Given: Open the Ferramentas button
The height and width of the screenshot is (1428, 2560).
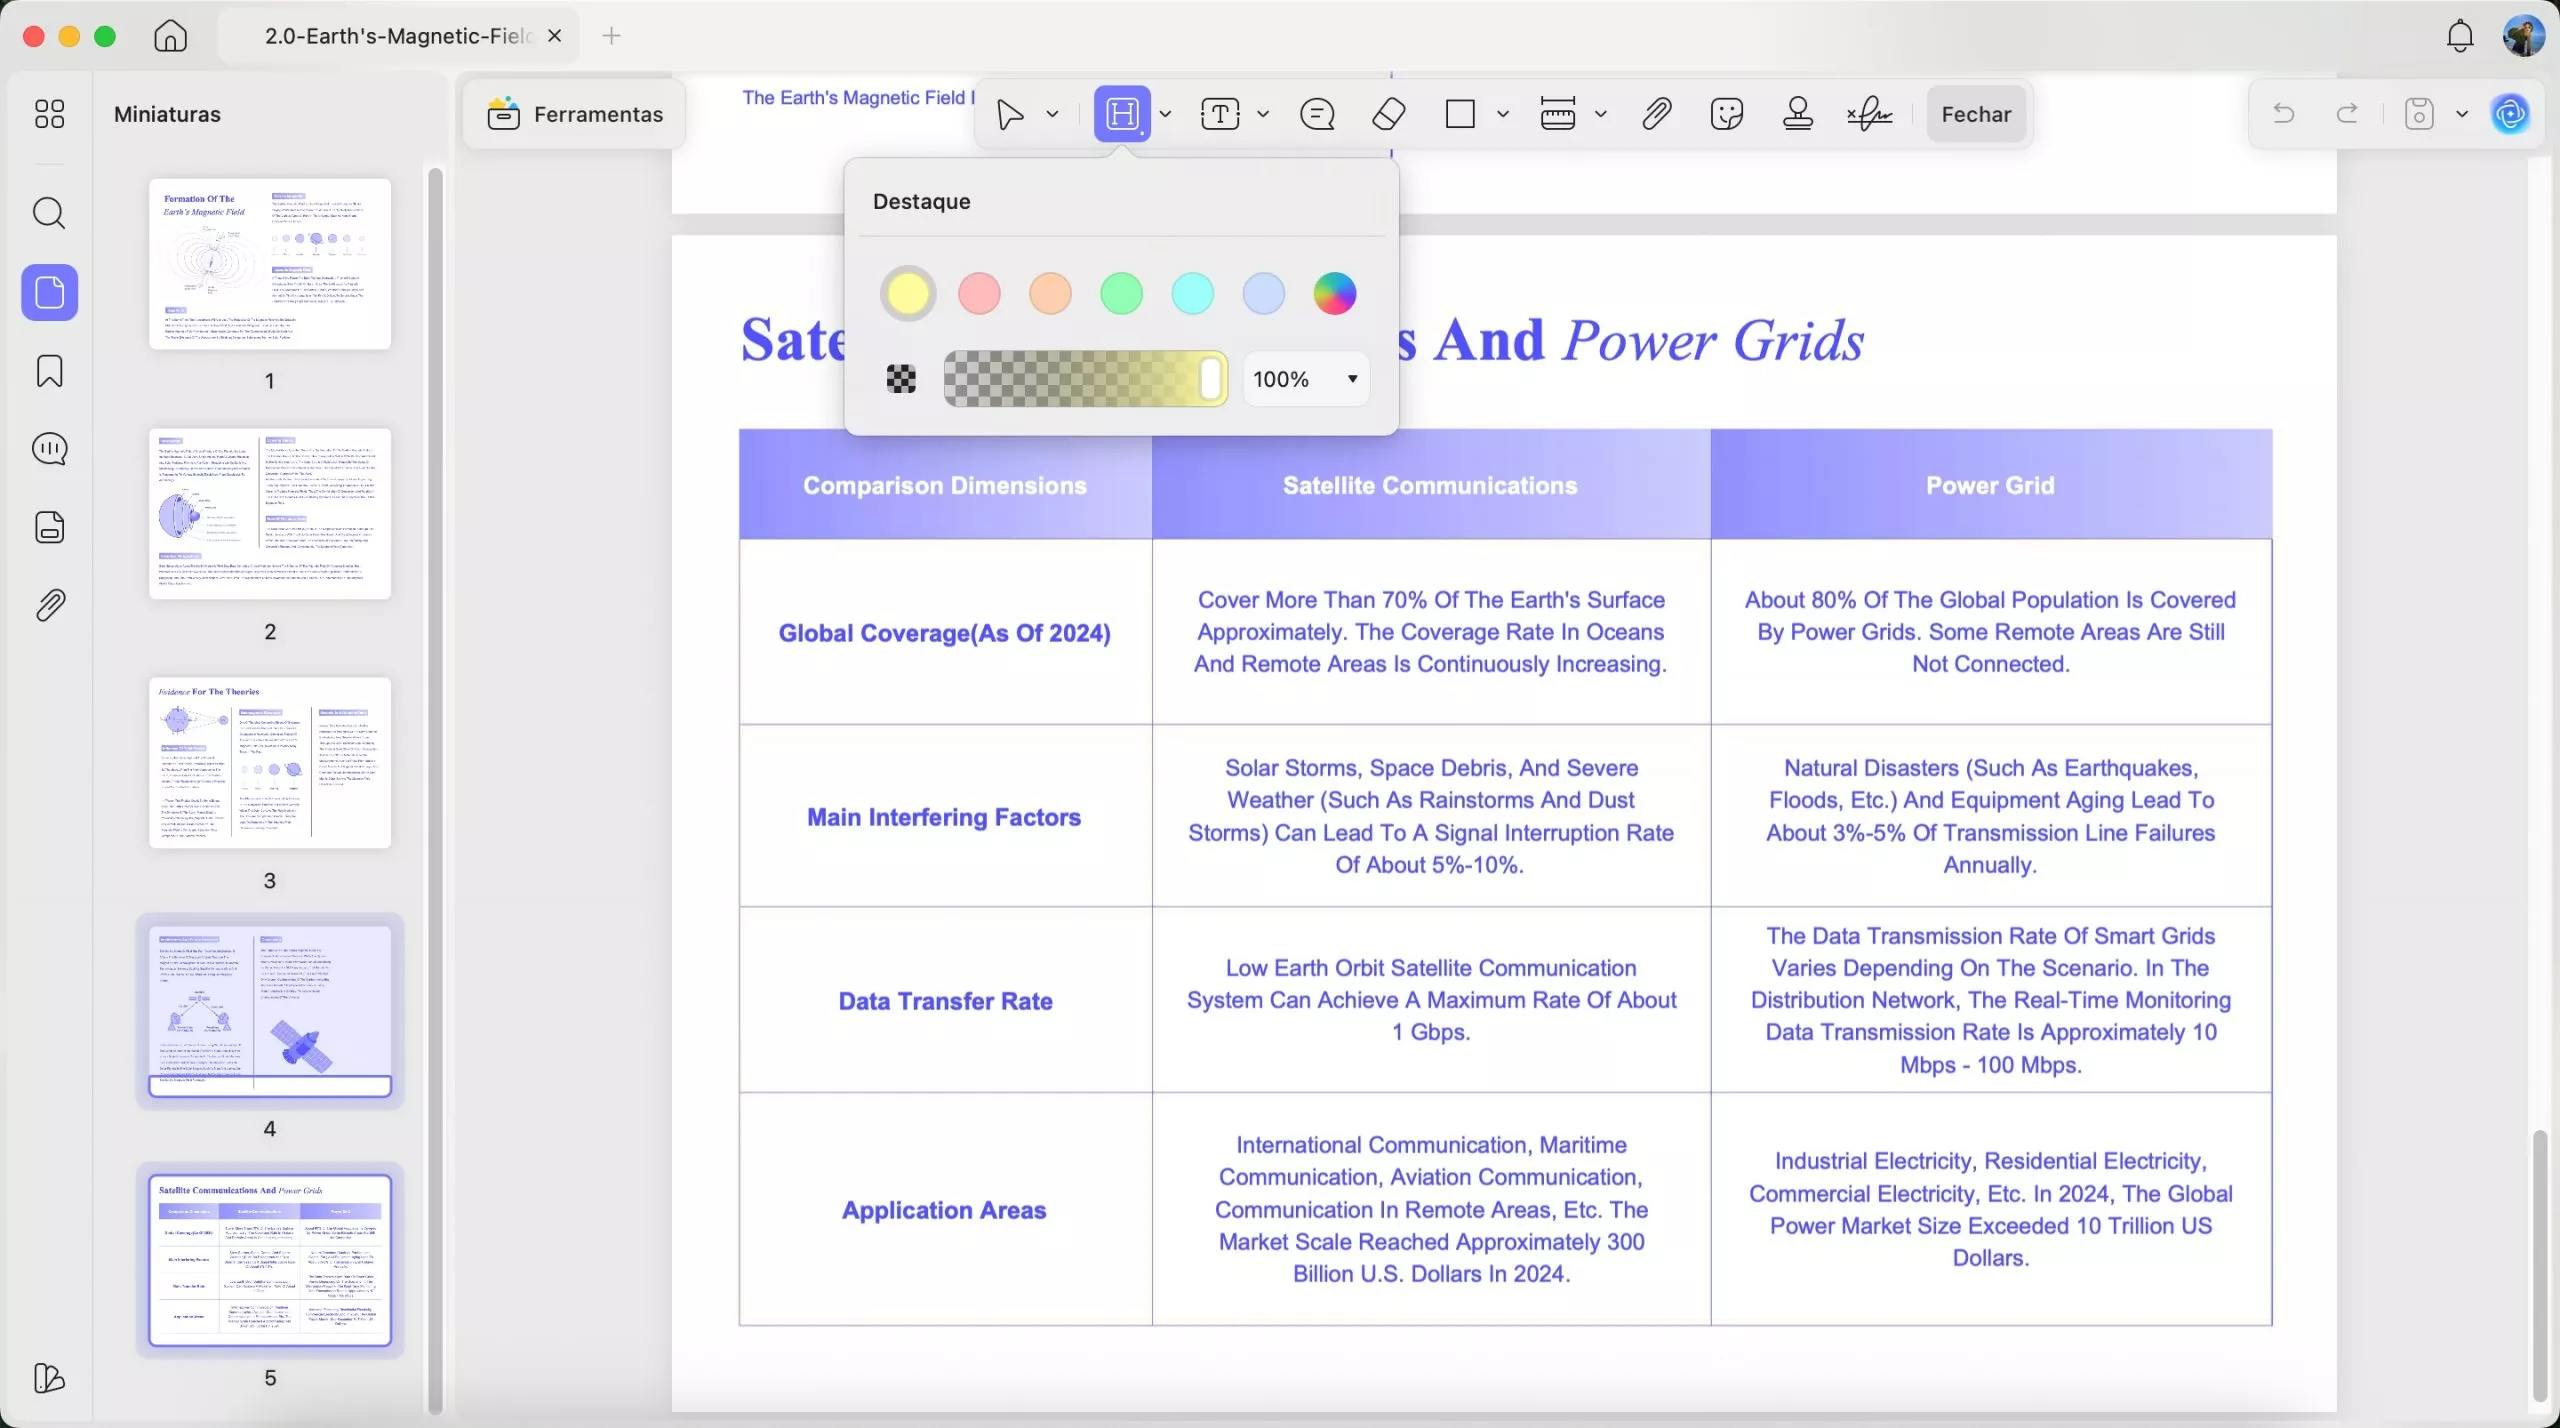Looking at the screenshot, I should tap(575, 114).
